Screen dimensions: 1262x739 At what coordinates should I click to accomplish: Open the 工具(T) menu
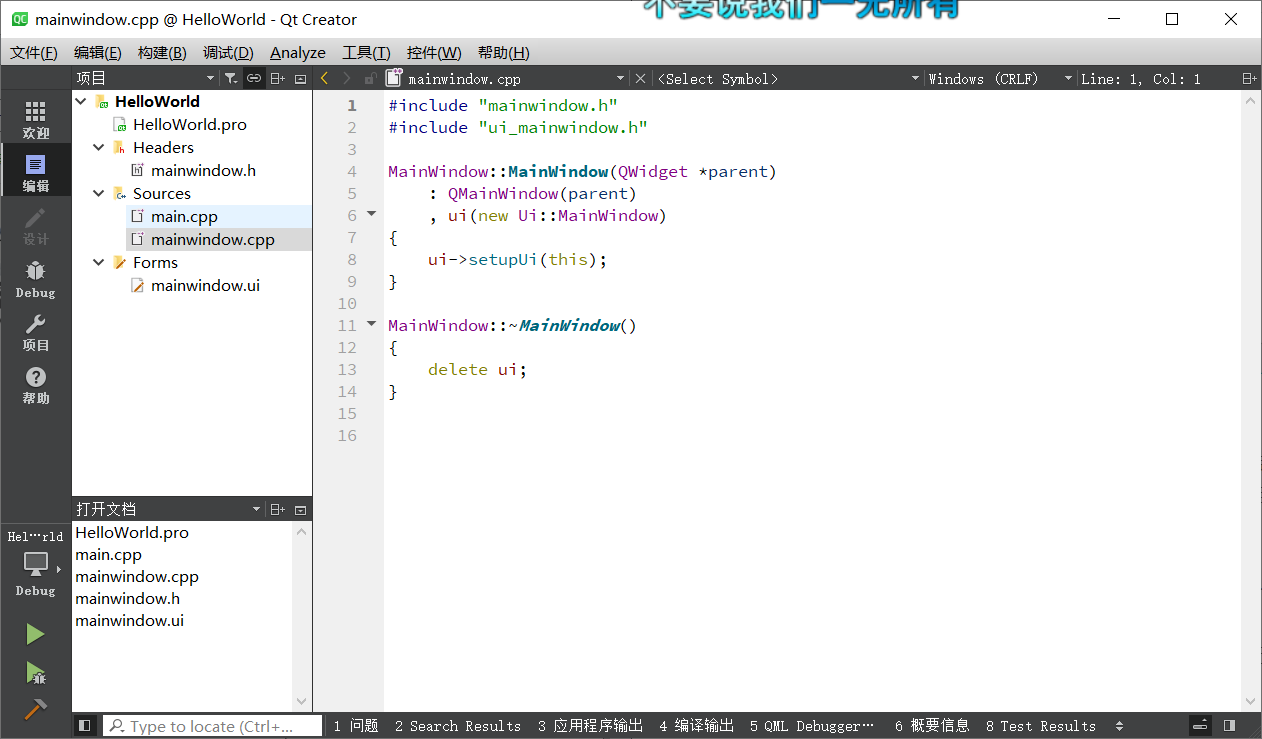coord(366,52)
